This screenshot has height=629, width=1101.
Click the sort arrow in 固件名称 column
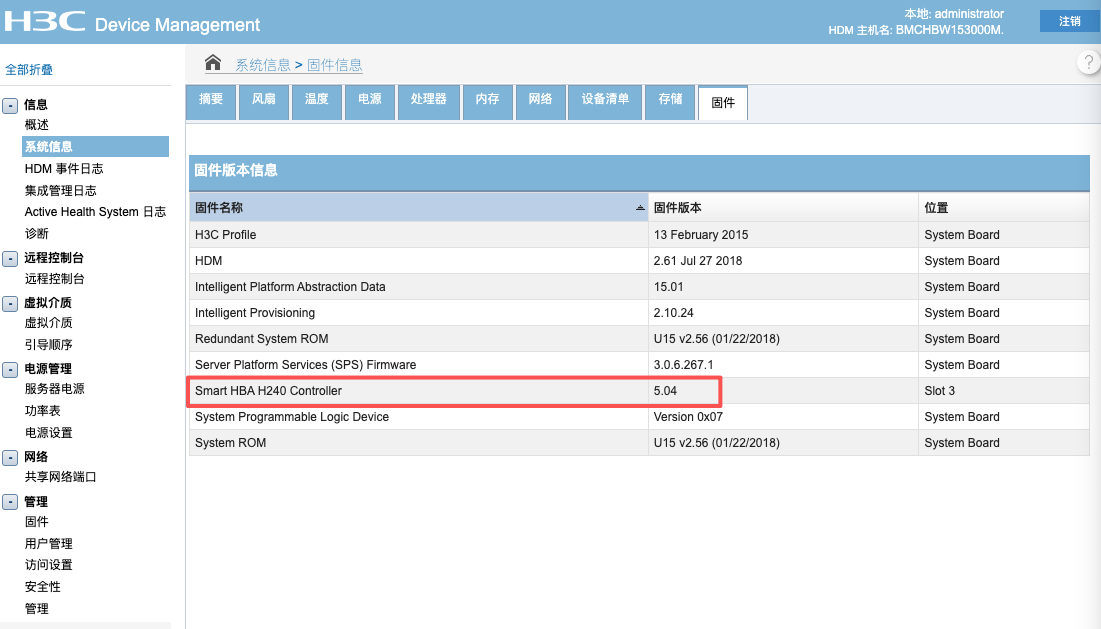coord(640,208)
